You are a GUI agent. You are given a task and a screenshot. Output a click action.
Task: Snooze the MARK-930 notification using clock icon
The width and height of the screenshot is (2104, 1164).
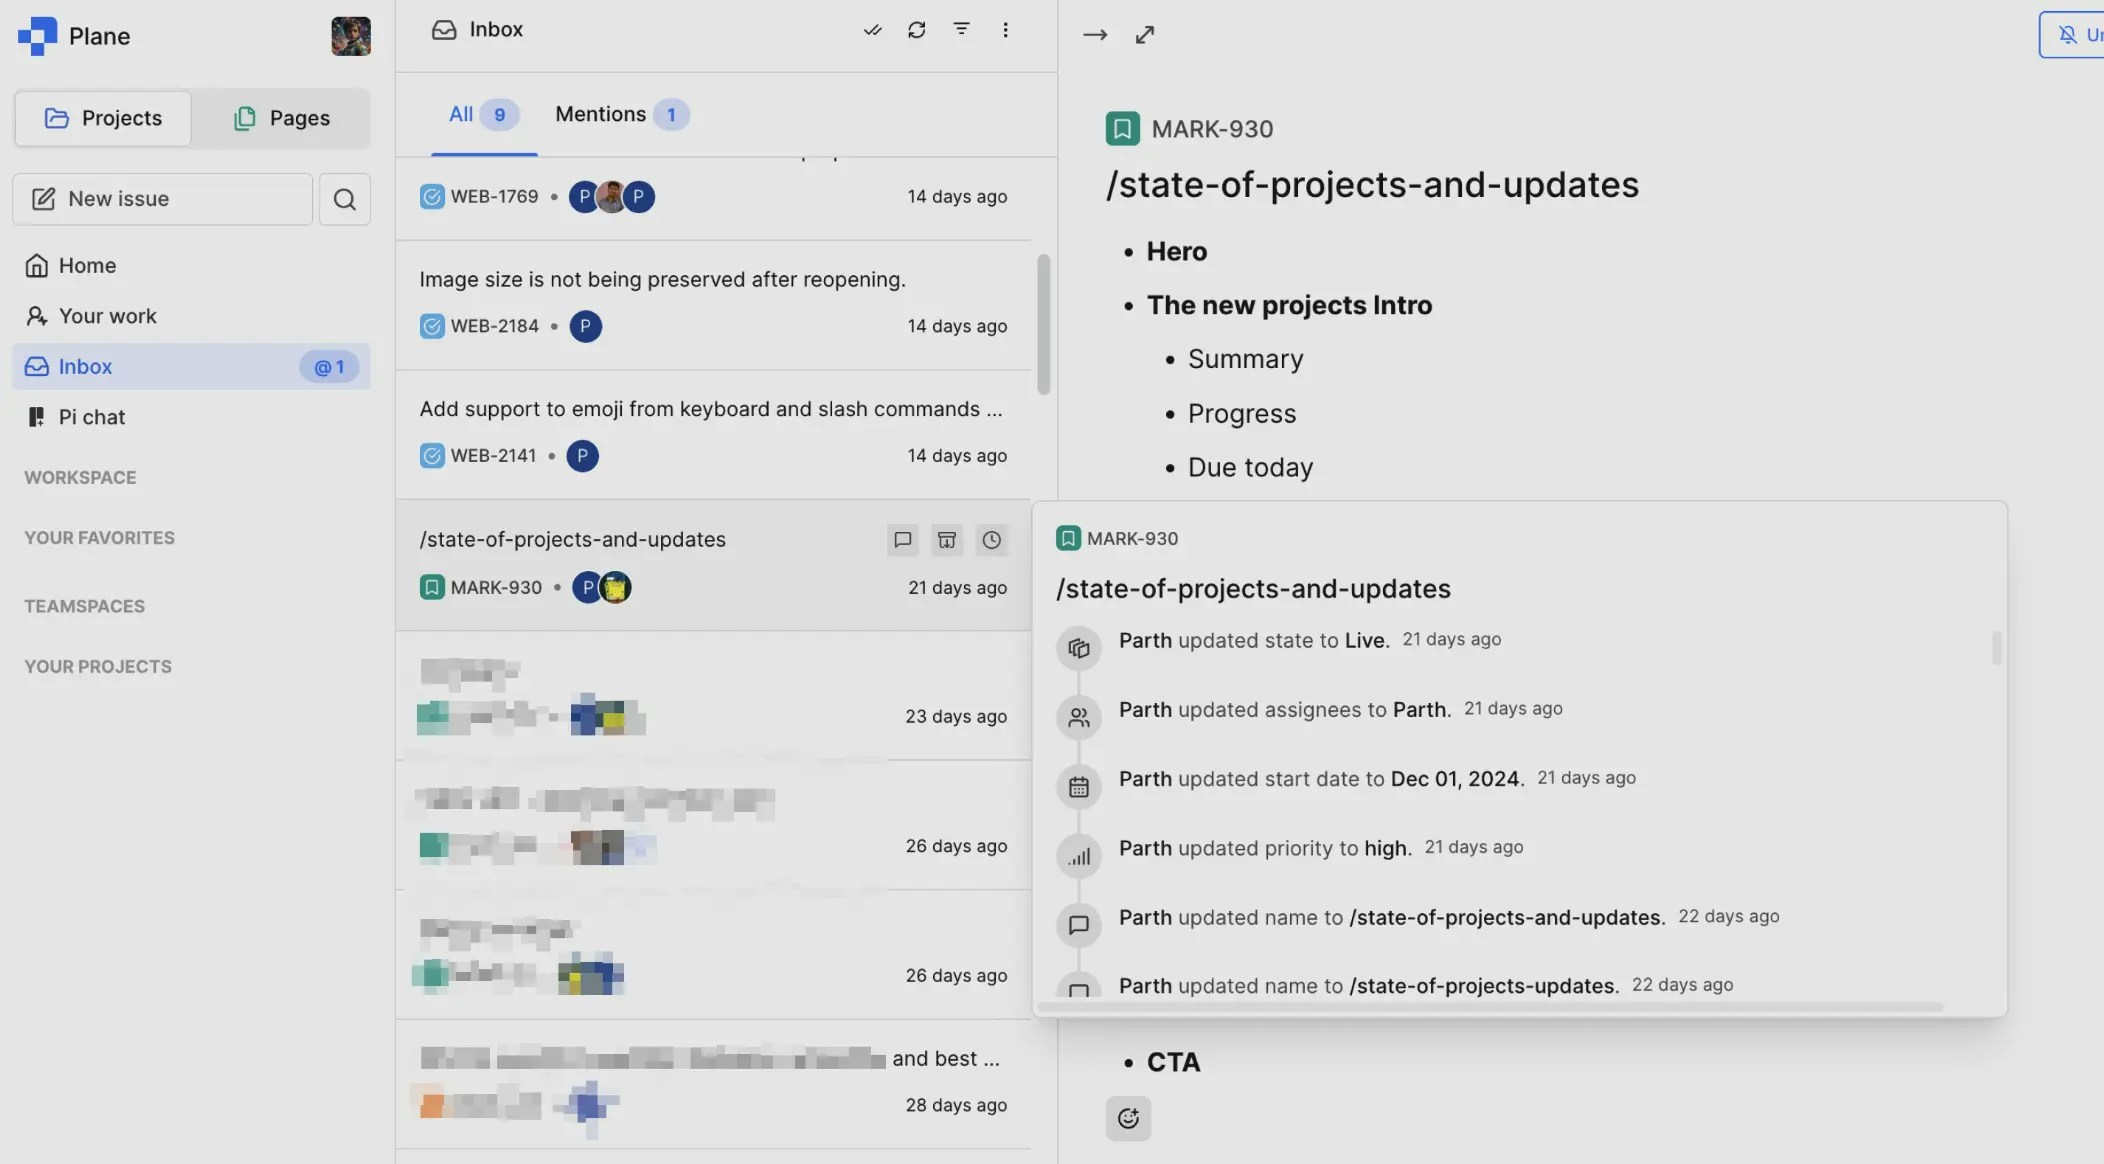(990, 539)
